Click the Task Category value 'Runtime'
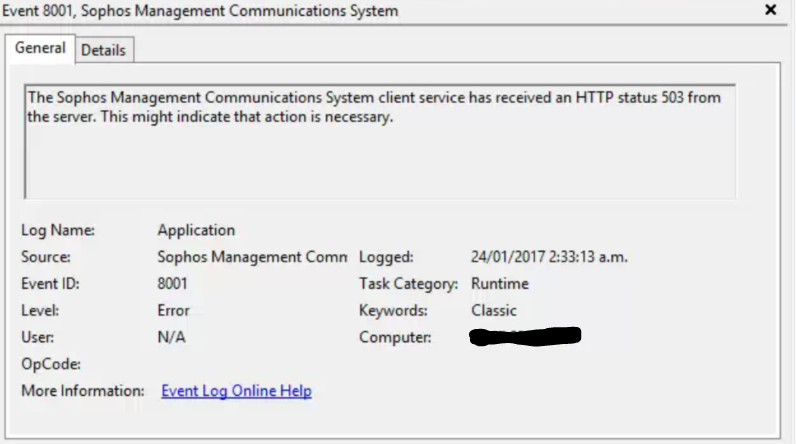The image size is (796, 444). (500, 284)
